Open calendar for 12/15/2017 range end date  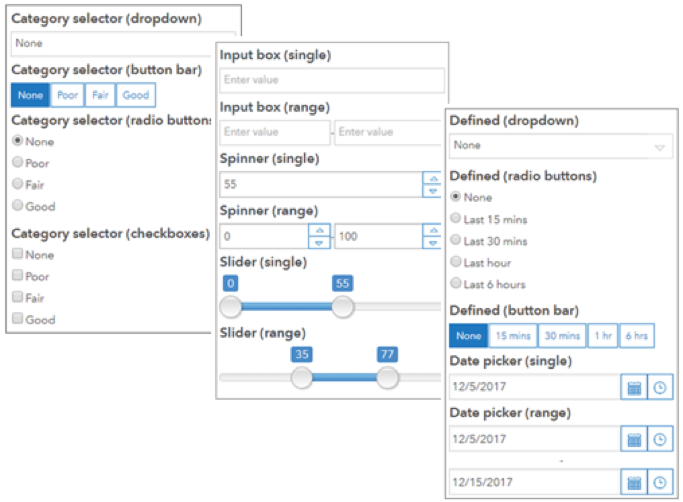(634, 482)
